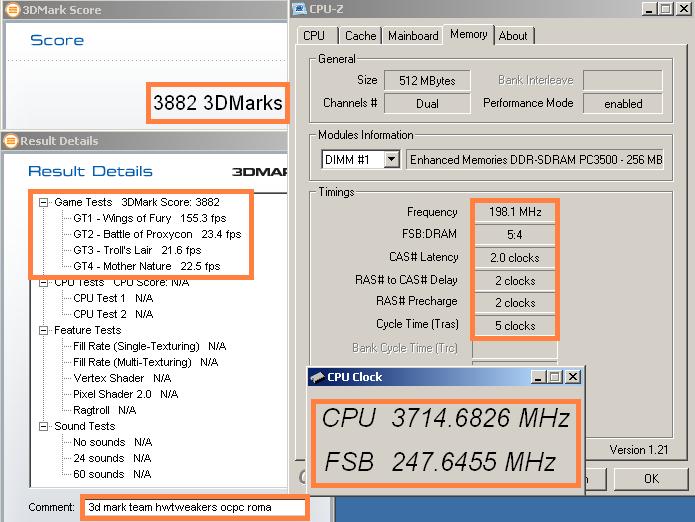Image resolution: width=695 pixels, height=522 pixels.
Task: Click the 198.1 MHz frequency value
Action: pyautogui.click(x=515, y=212)
